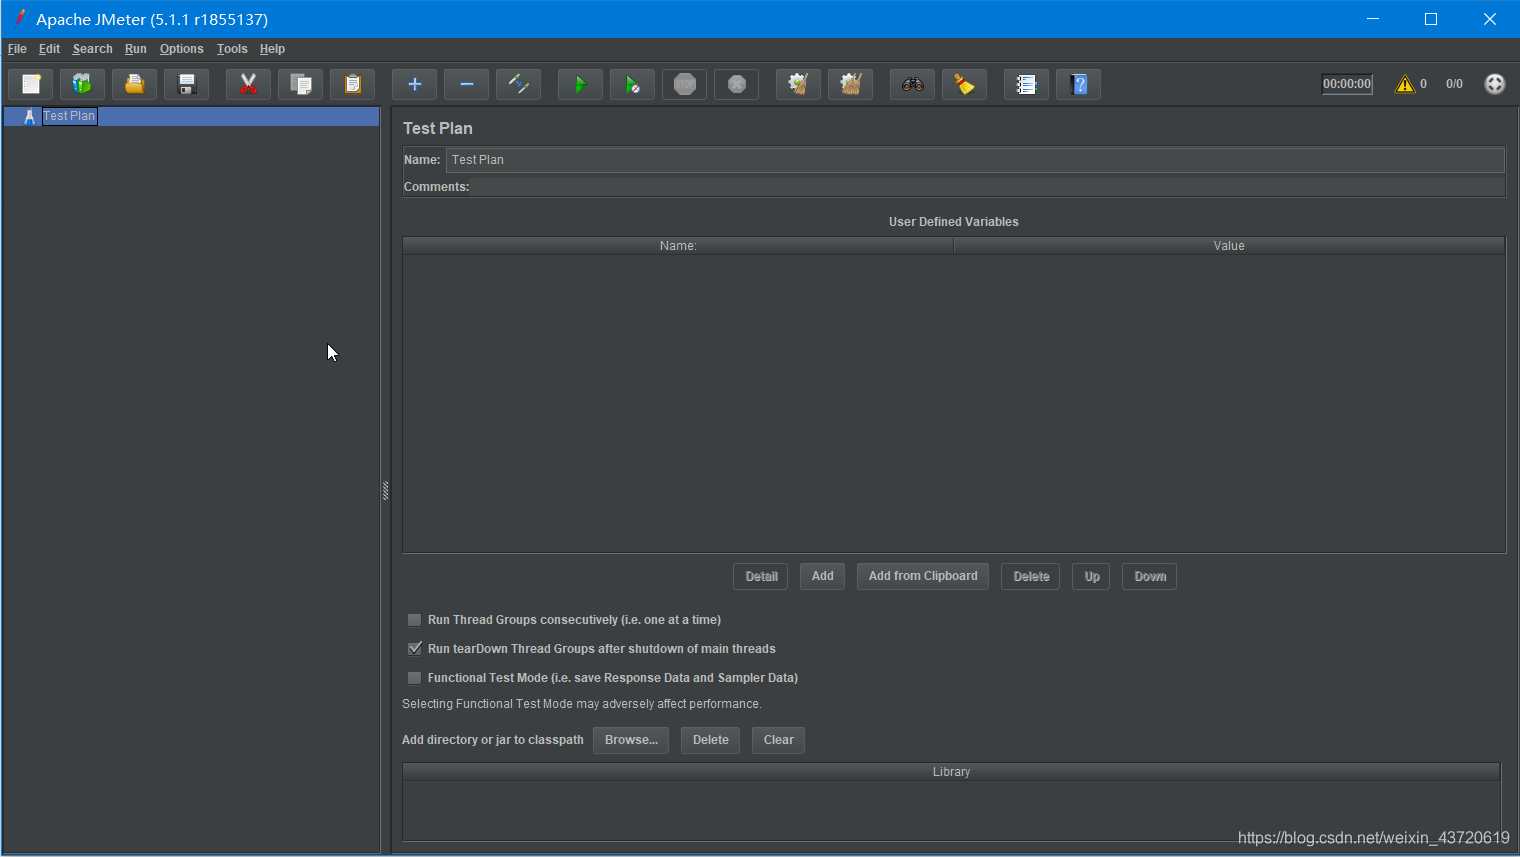Click Browse... for classpath jar

pos(631,740)
